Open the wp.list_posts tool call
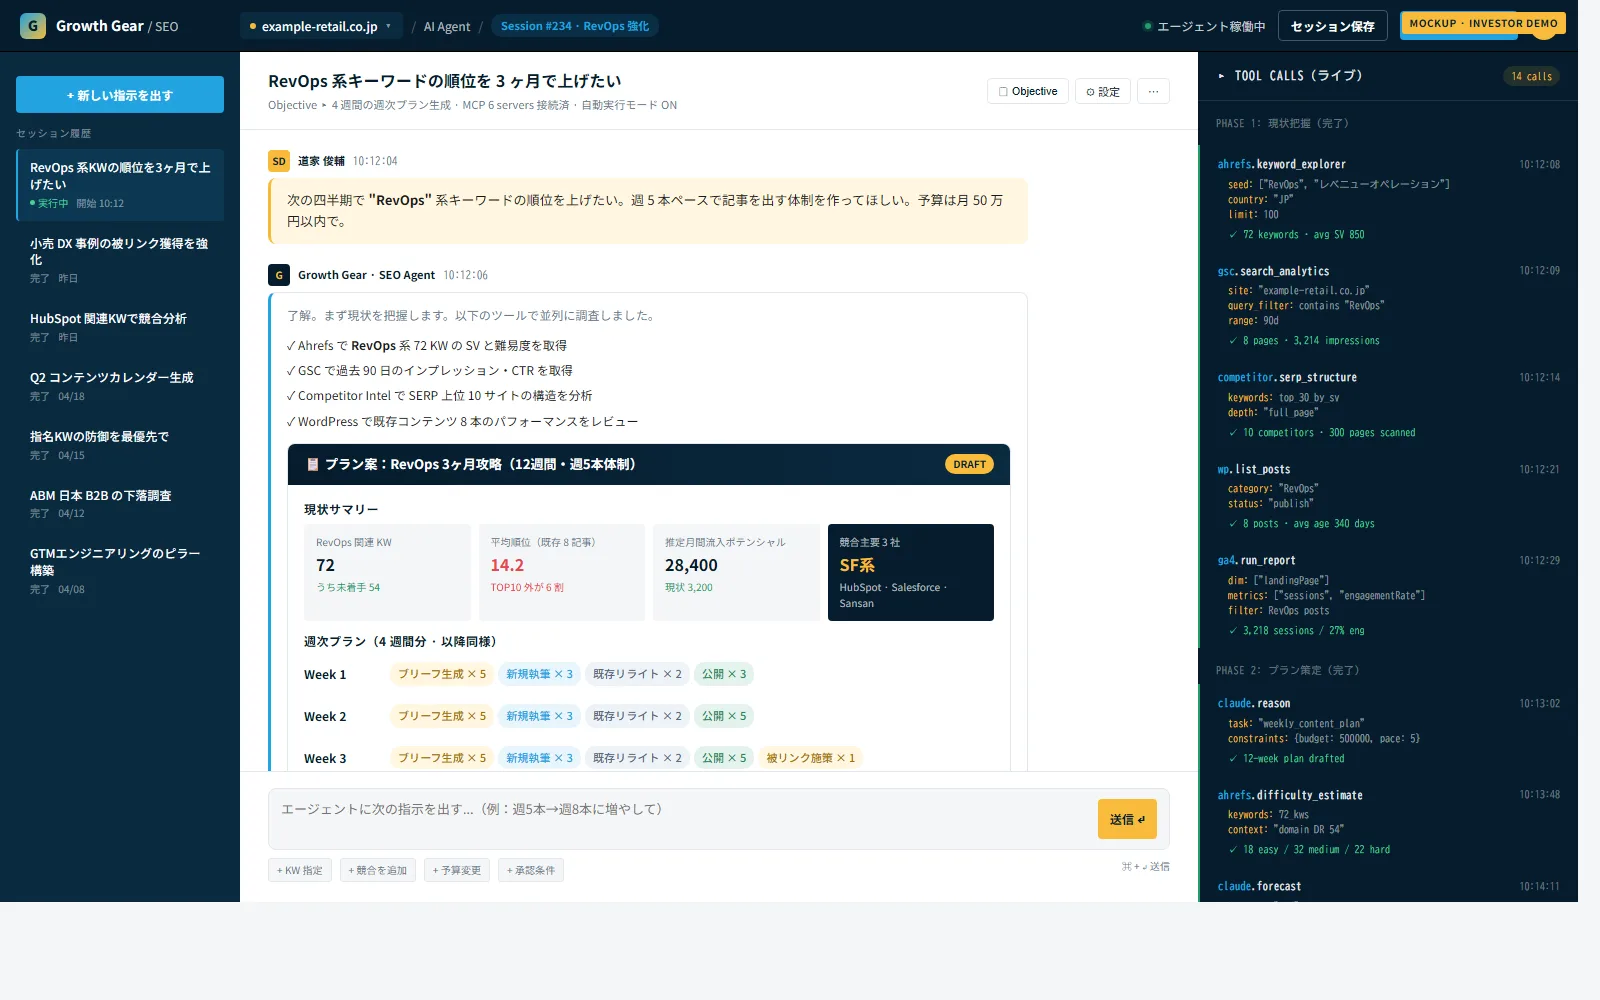1600x1000 pixels. (1388, 496)
